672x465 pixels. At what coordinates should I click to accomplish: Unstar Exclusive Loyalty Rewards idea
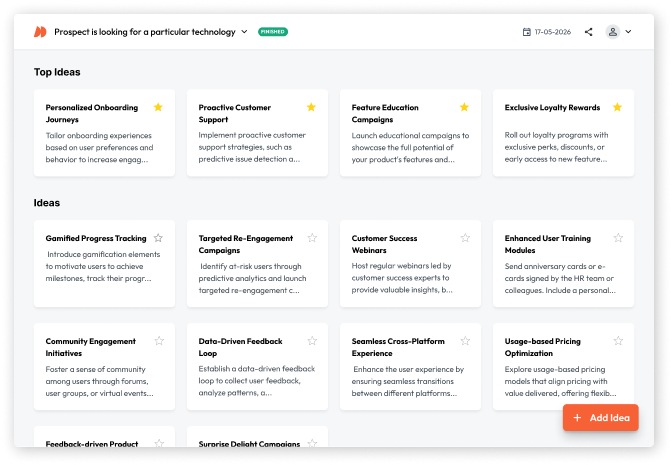(617, 107)
